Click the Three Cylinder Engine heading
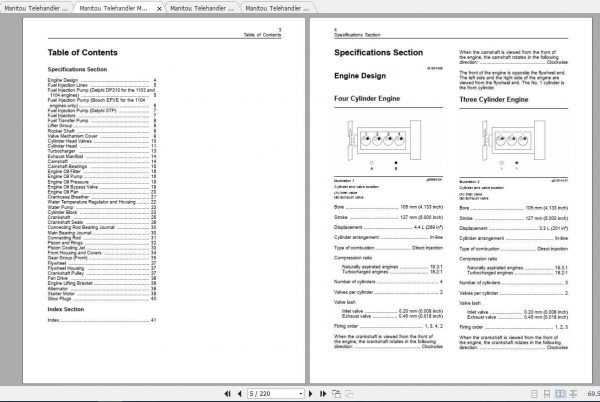 pyautogui.click(x=494, y=99)
